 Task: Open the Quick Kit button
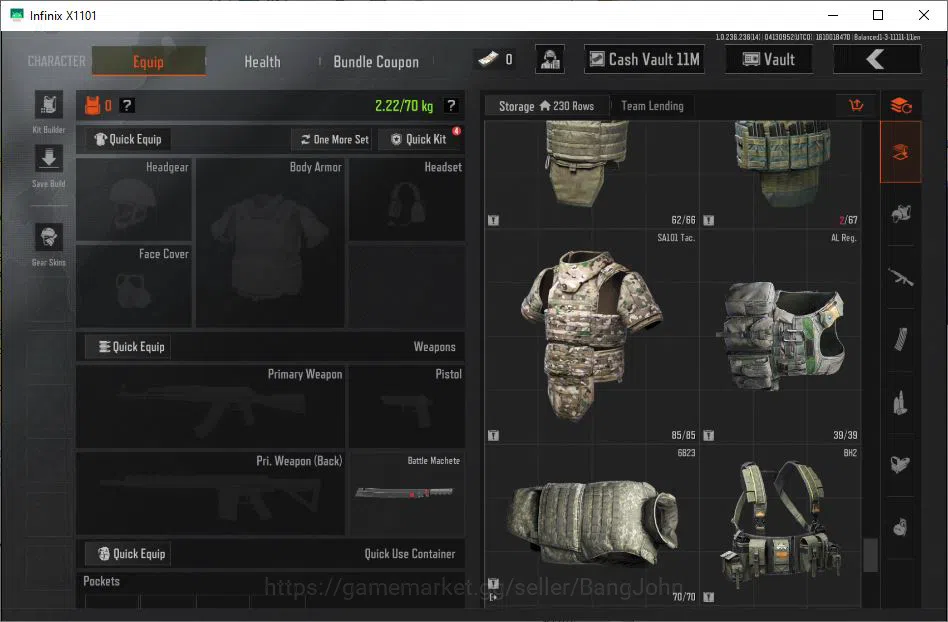(418, 140)
